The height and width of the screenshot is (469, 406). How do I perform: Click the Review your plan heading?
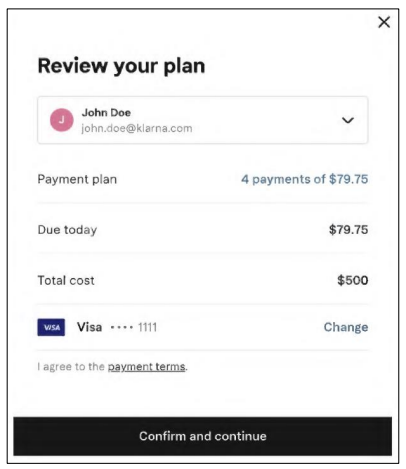point(121,66)
